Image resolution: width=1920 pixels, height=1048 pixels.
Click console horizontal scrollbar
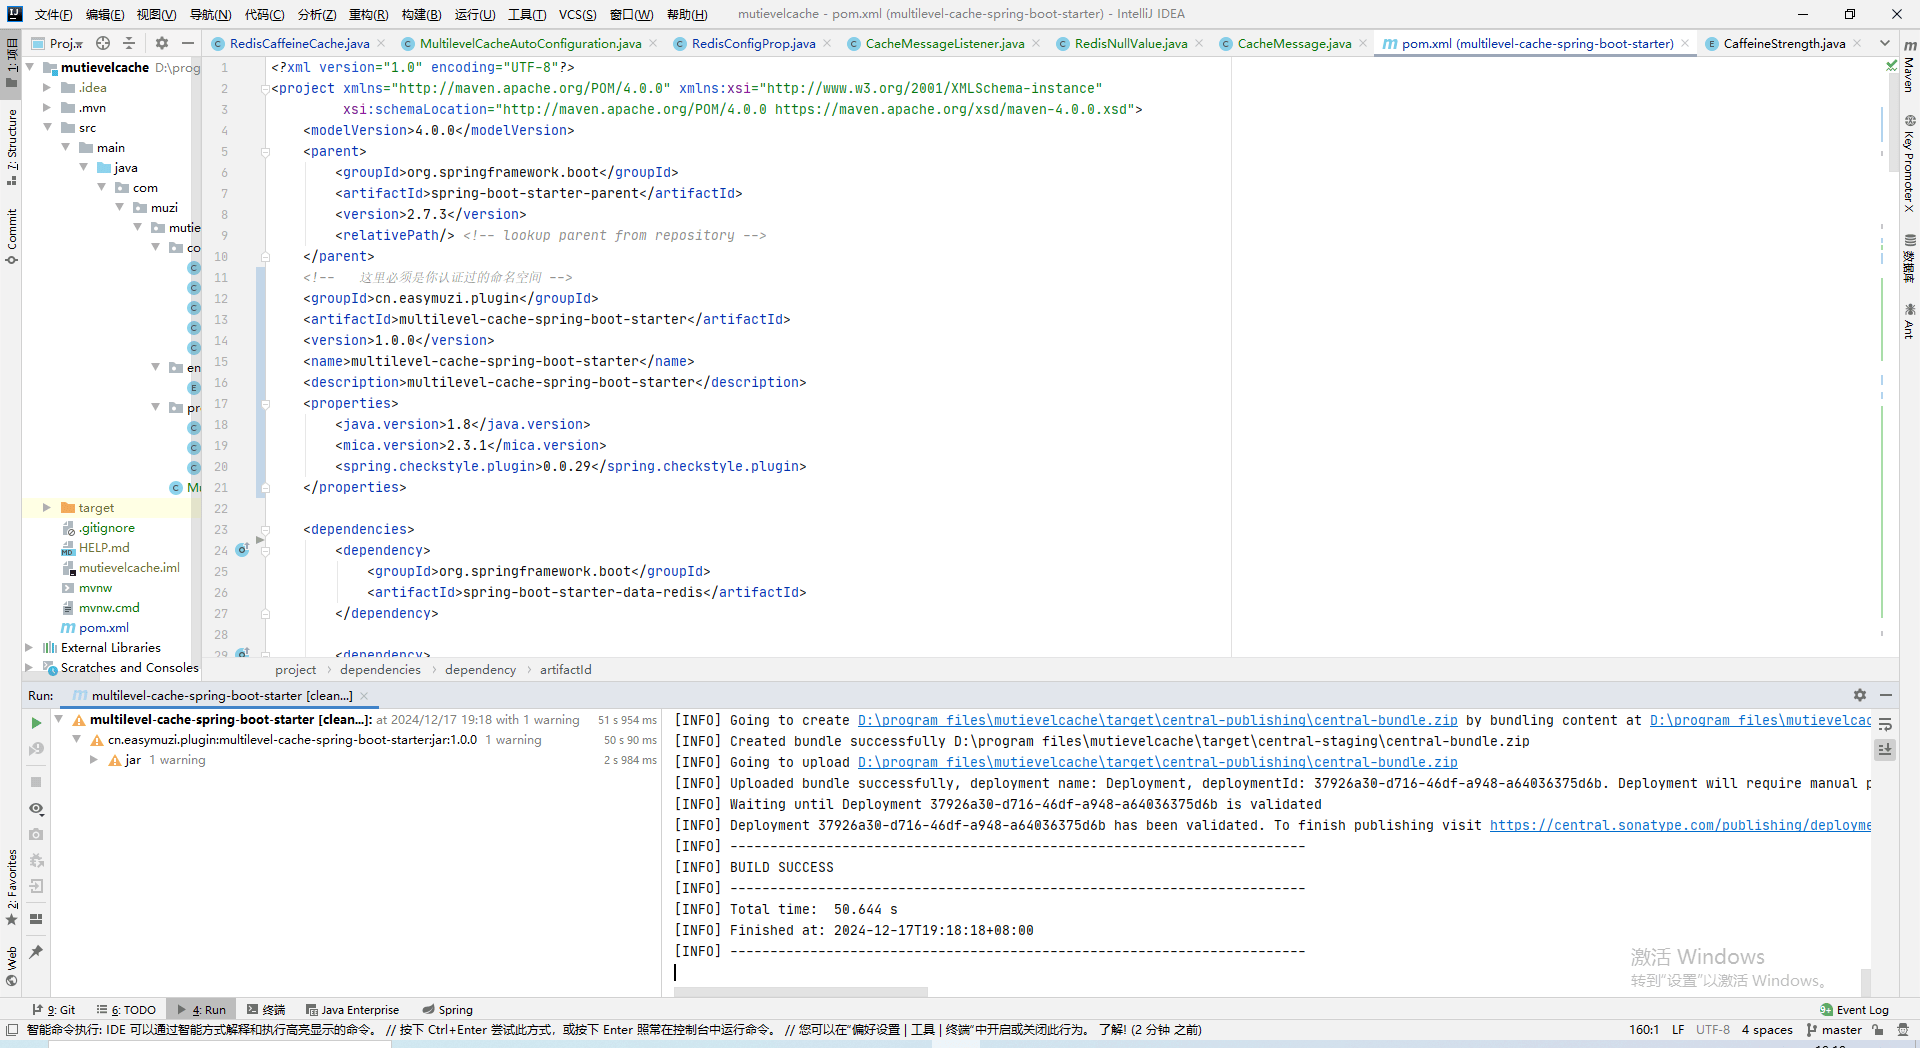pyautogui.click(x=800, y=992)
